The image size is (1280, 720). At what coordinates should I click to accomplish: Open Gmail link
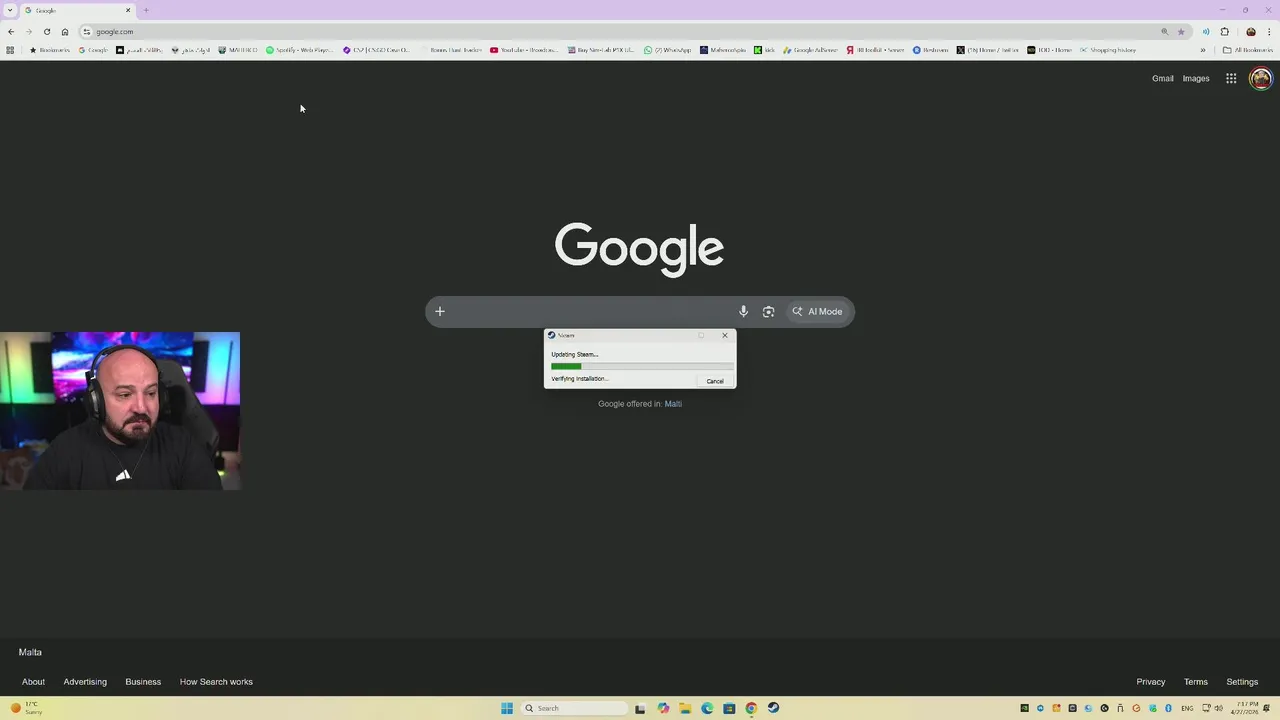[1162, 78]
